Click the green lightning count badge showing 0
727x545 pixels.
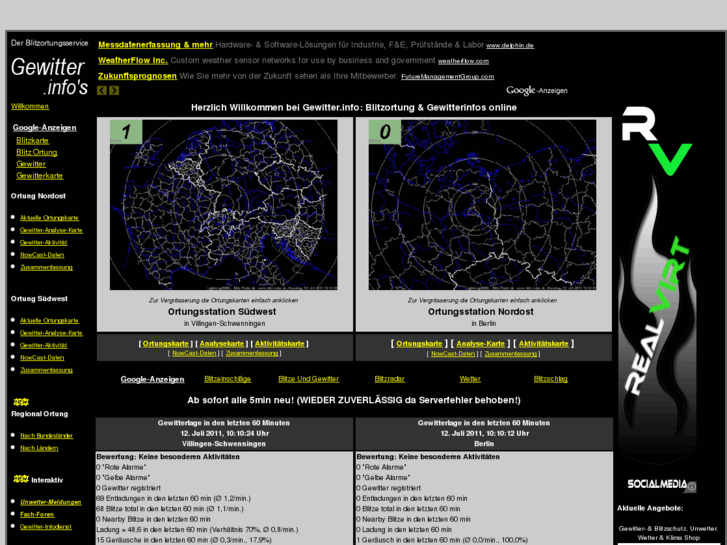pos(385,132)
